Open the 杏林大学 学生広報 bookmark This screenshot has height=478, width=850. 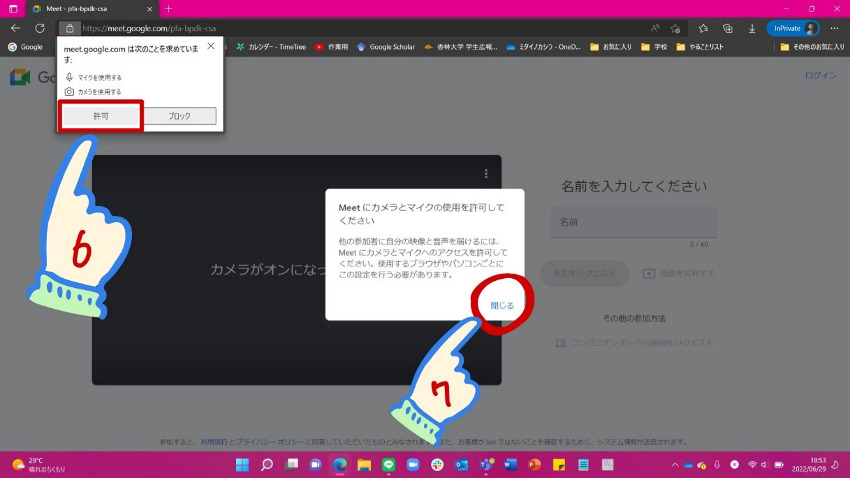pos(461,47)
